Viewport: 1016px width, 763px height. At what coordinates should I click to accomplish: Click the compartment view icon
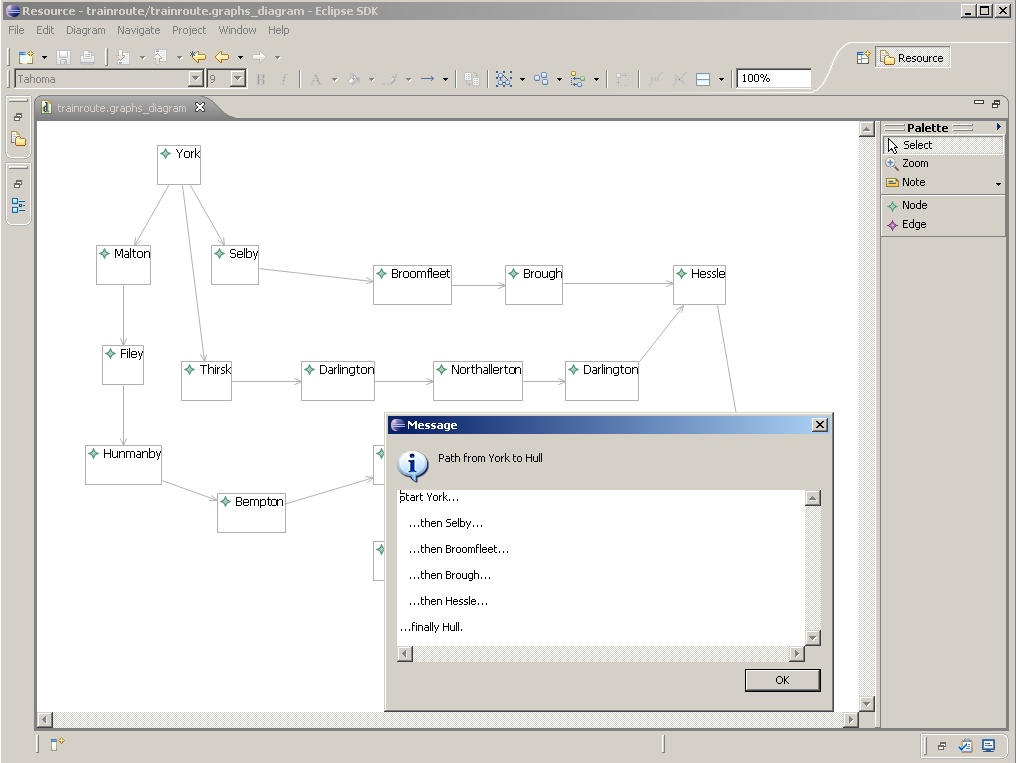703,80
